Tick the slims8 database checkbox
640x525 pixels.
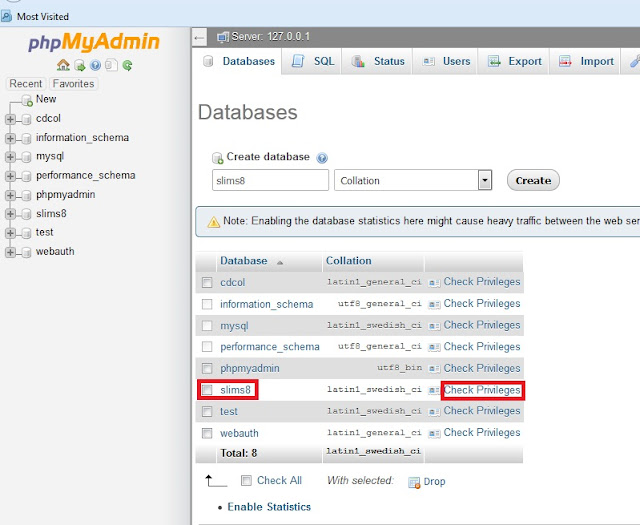(x=207, y=390)
